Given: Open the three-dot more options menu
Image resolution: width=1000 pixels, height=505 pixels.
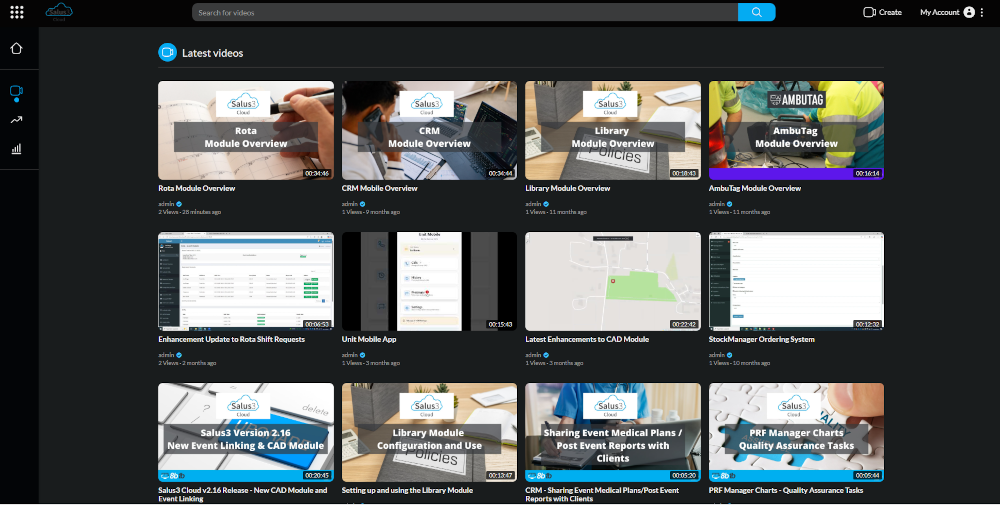Looking at the screenshot, I should 982,12.
